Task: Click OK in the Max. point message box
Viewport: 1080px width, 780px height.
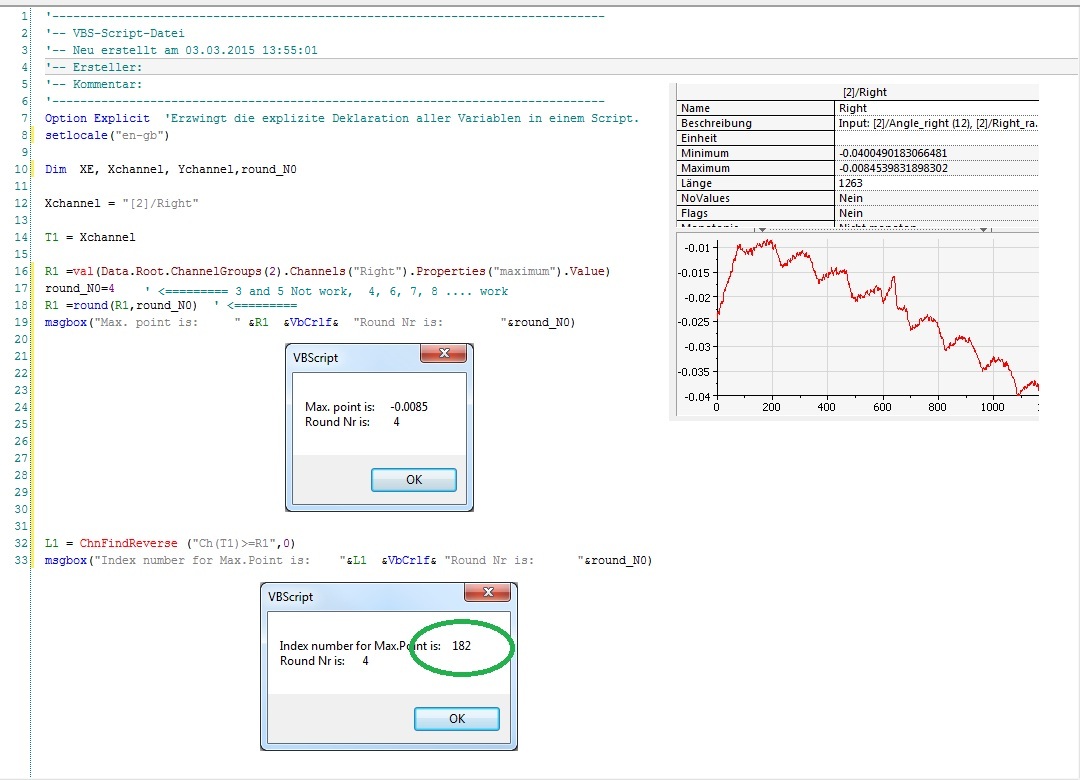Action: (x=413, y=480)
